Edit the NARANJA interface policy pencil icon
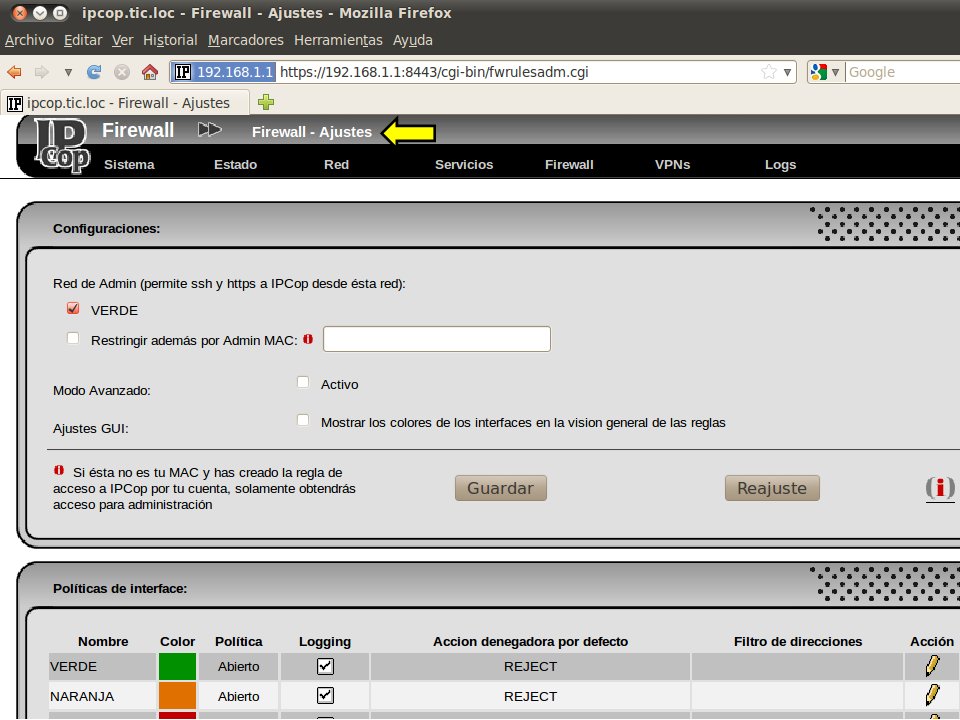The width and height of the screenshot is (960, 720). (932, 695)
